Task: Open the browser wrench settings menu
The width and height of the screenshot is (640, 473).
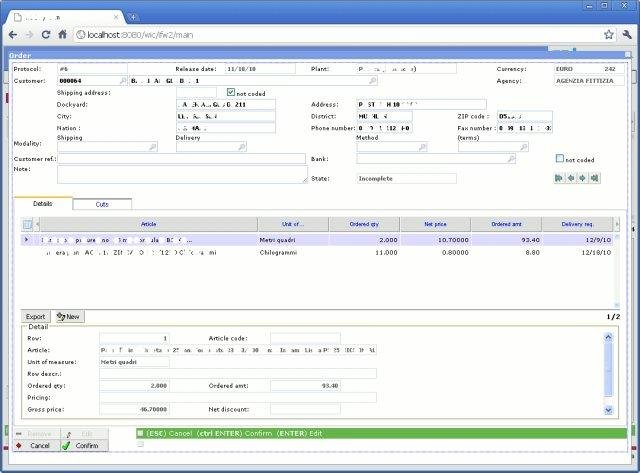Action: 627,35
